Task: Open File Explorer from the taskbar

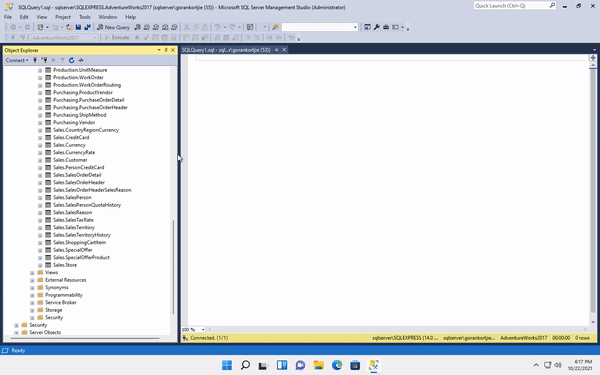Action: click(318, 365)
